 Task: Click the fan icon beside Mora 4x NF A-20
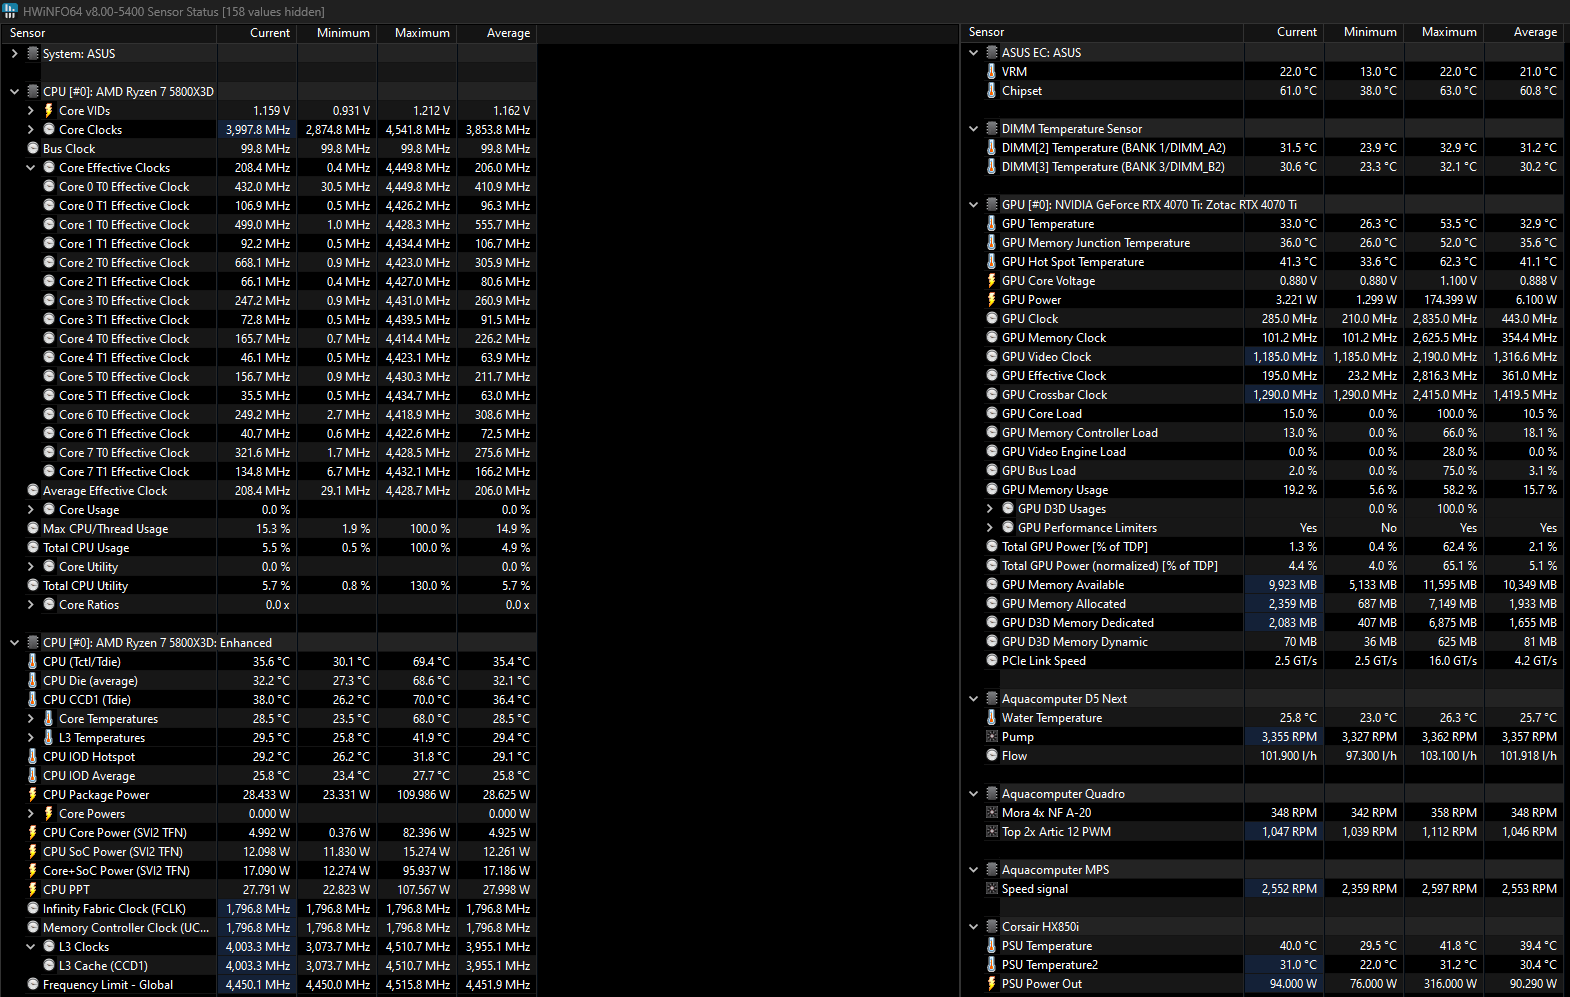[991, 812]
